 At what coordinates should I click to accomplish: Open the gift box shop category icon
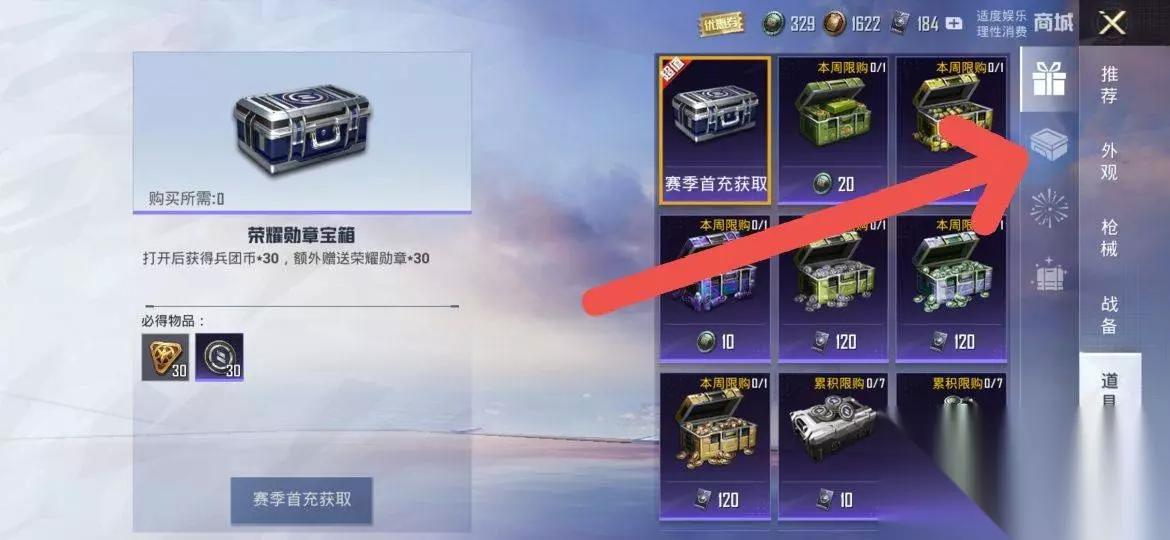[1048, 78]
